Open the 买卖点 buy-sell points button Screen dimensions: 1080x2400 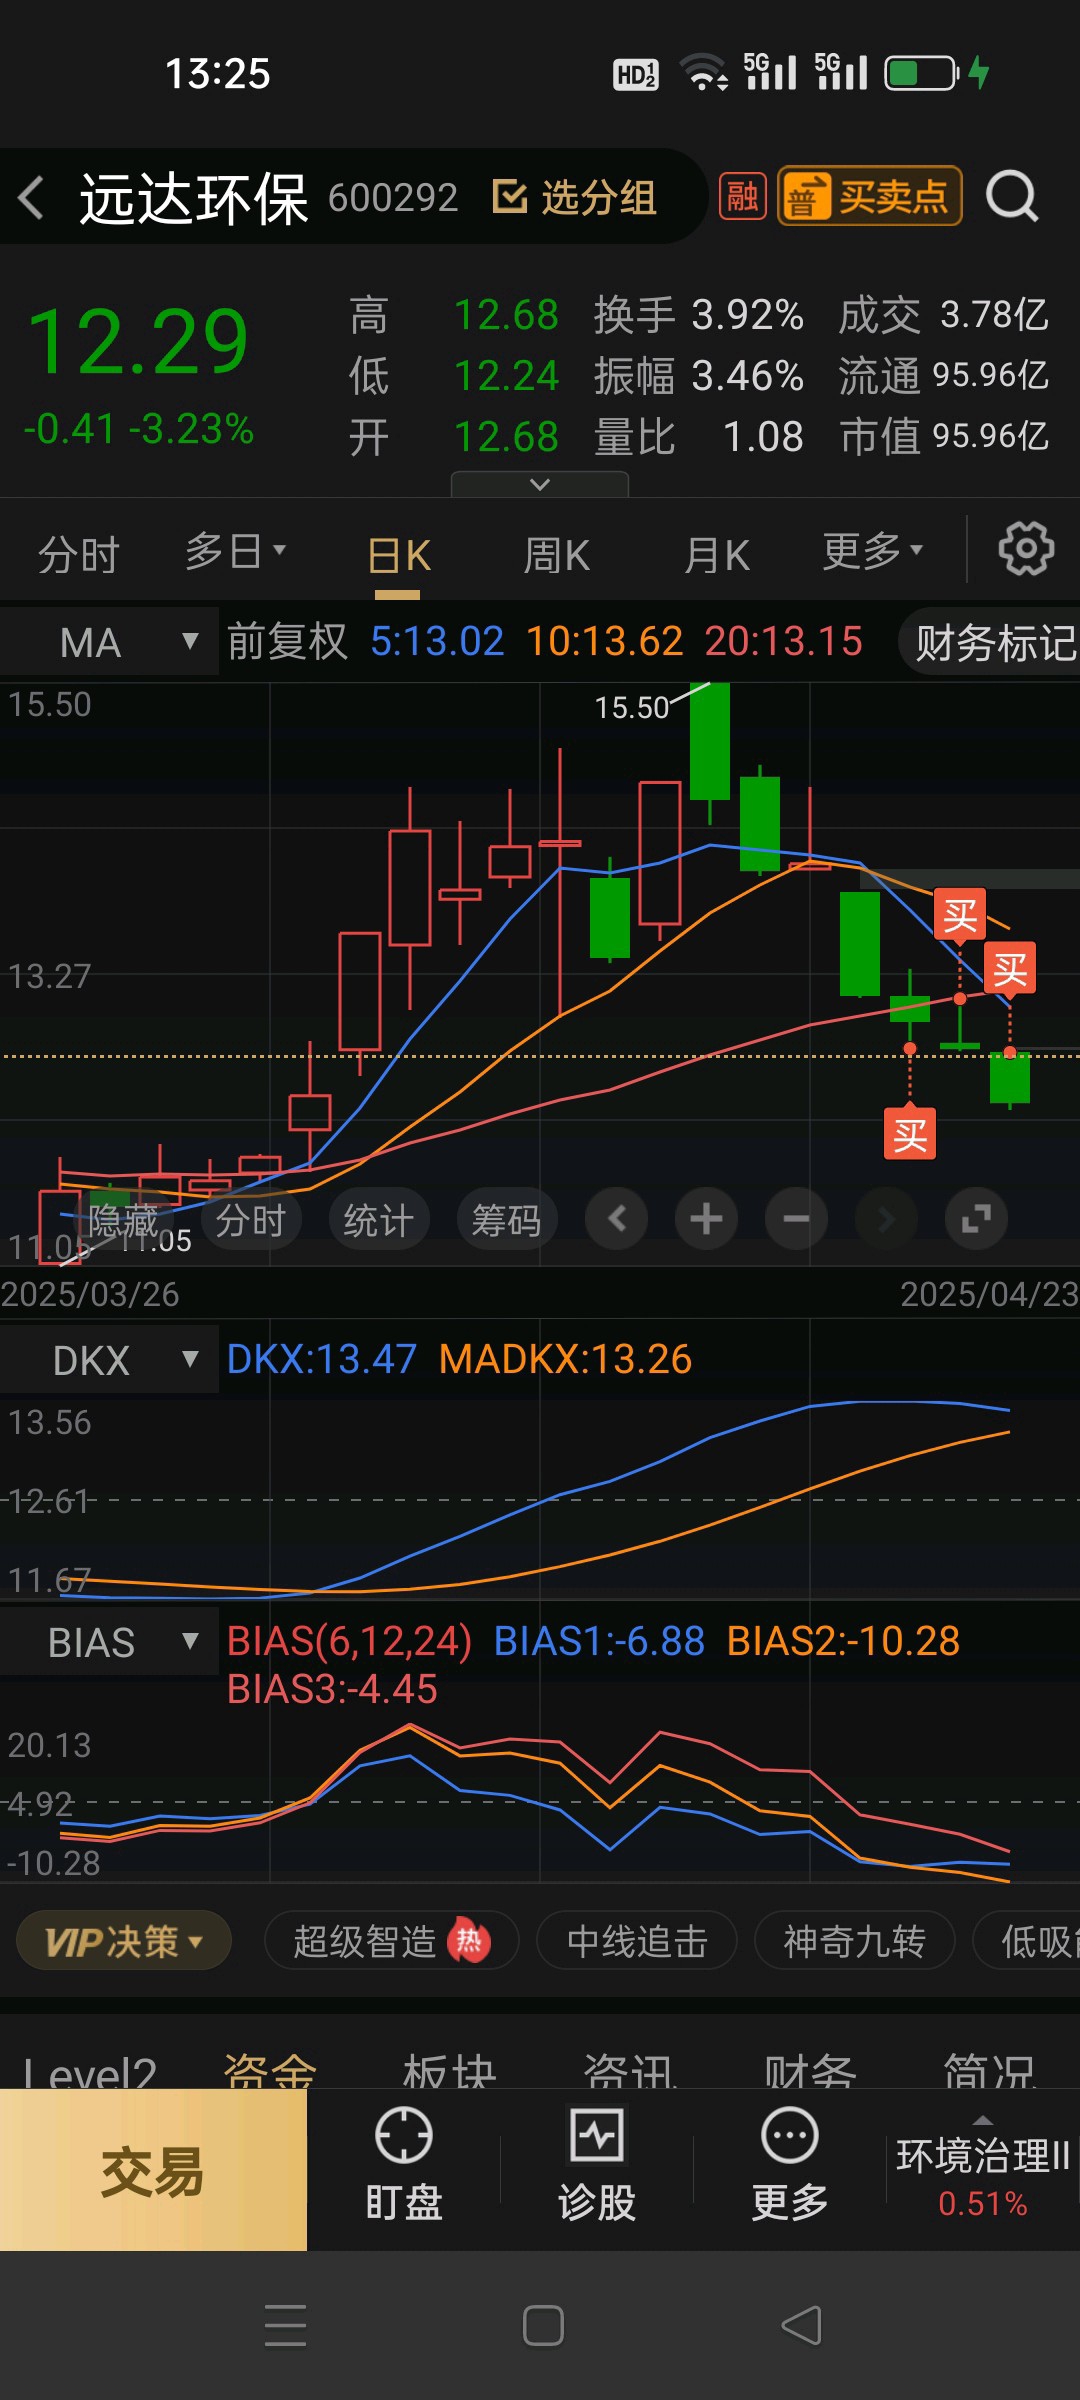869,196
